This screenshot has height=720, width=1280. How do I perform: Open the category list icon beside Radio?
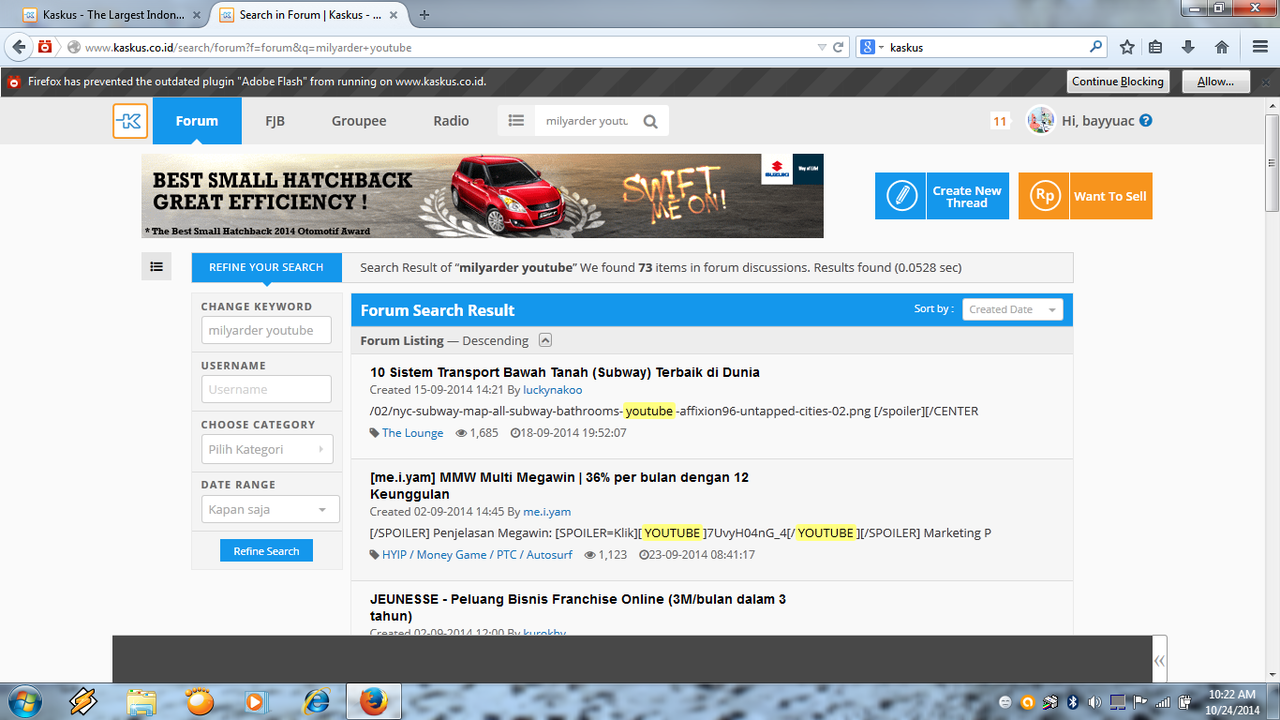point(516,121)
